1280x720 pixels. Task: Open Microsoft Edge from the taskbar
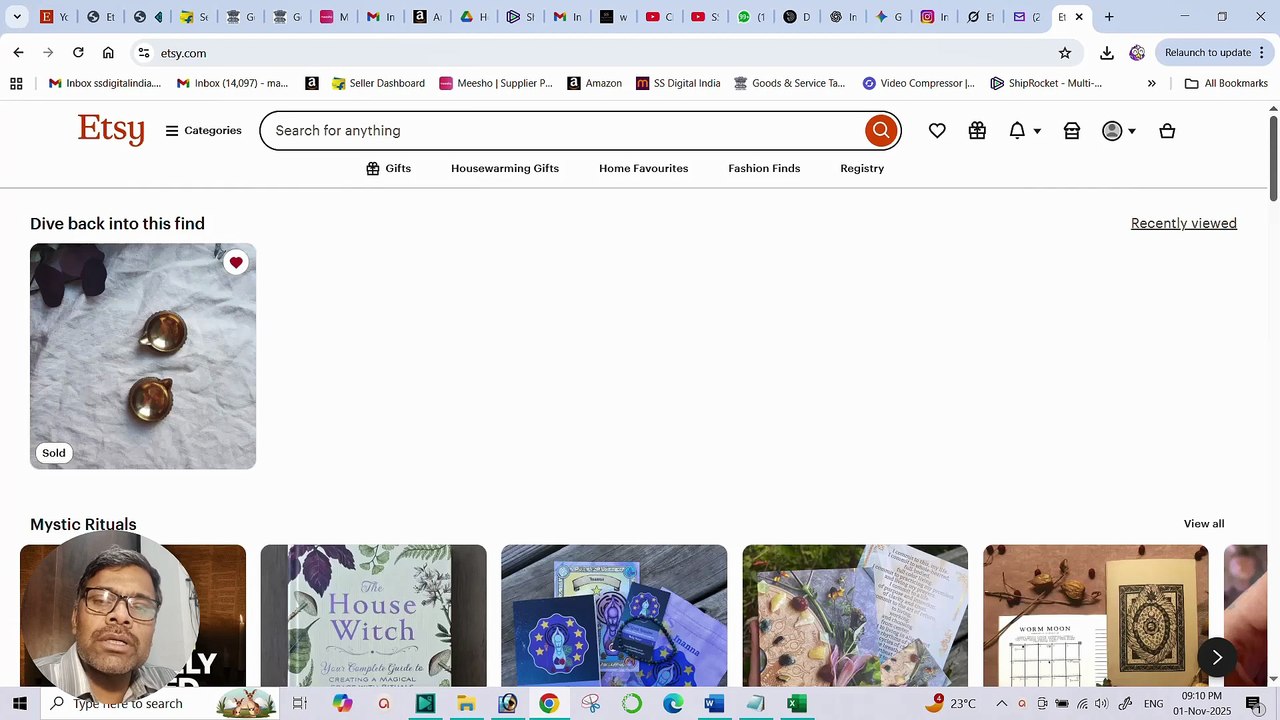[673, 704]
